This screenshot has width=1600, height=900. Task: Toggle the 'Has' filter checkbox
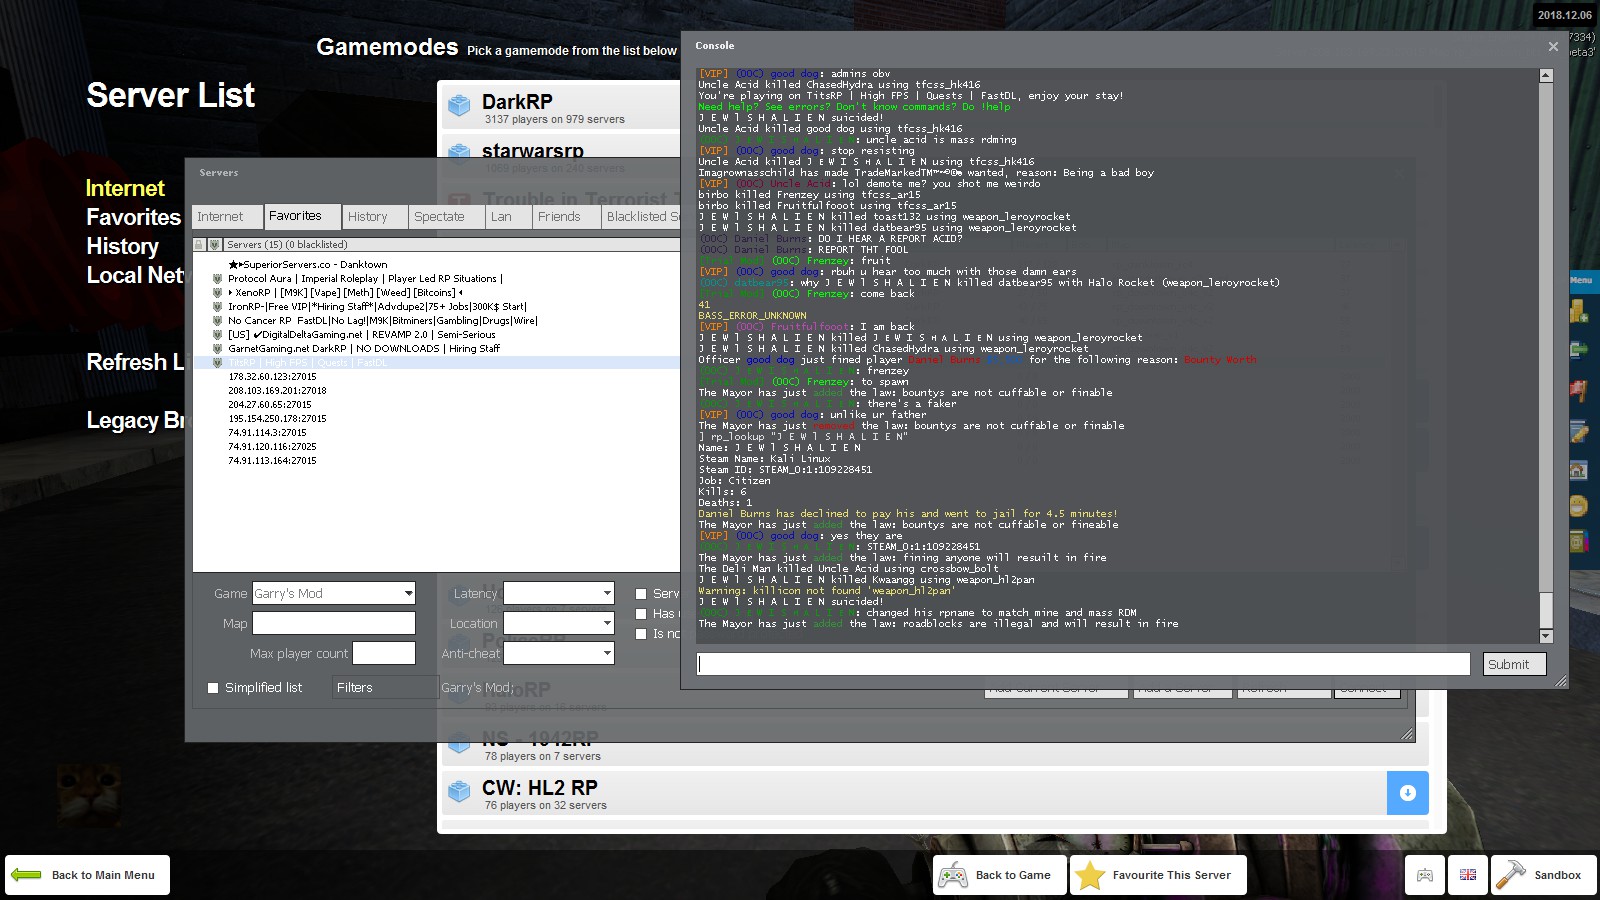(x=642, y=614)
